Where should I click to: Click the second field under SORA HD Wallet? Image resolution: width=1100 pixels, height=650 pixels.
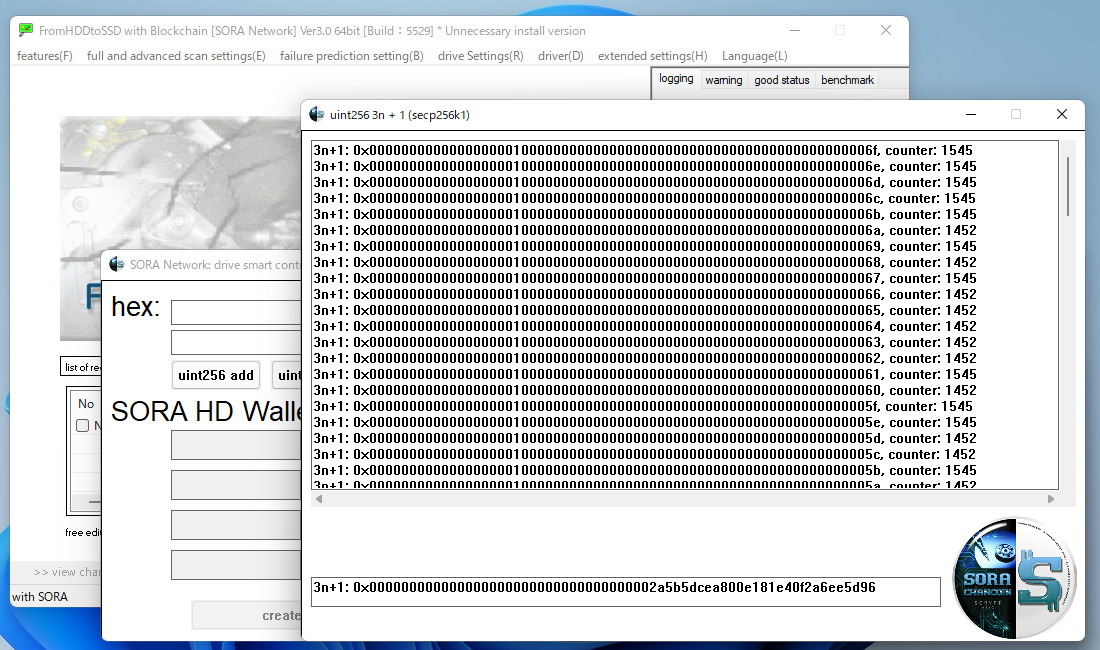pos(236,485)
